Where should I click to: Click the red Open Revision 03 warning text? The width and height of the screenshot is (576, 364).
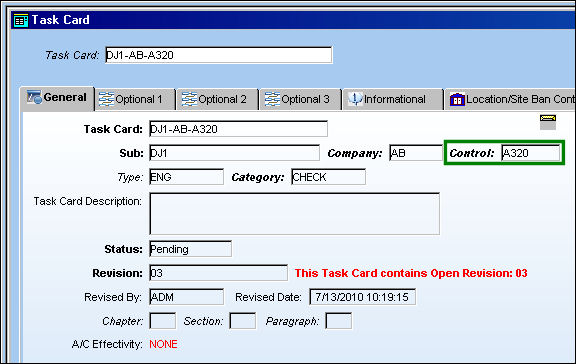411,273
